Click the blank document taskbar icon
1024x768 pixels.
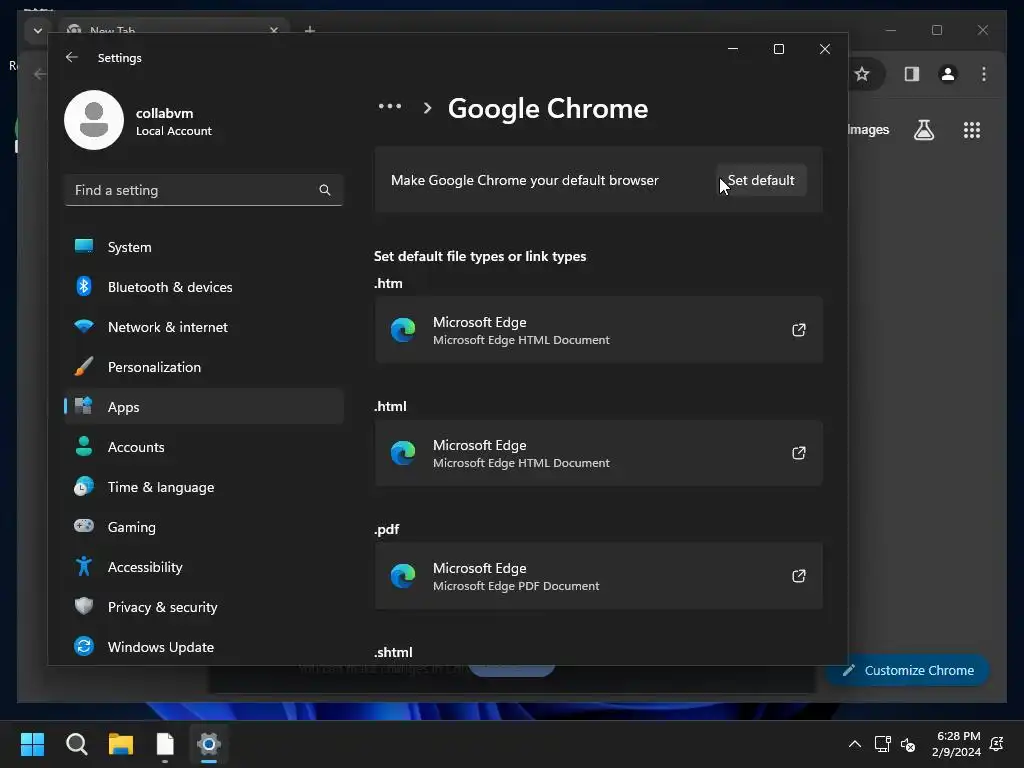(x=165, y=744)
